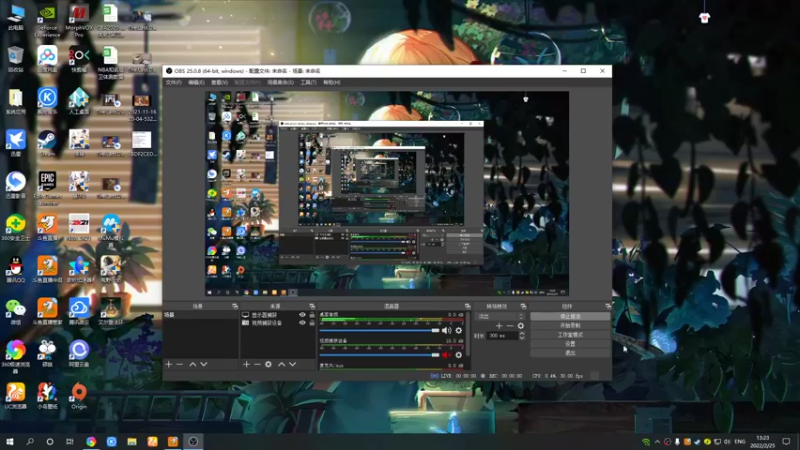
Task: Select the Recycle Bin desktop icon
Action: coord(15,59)
